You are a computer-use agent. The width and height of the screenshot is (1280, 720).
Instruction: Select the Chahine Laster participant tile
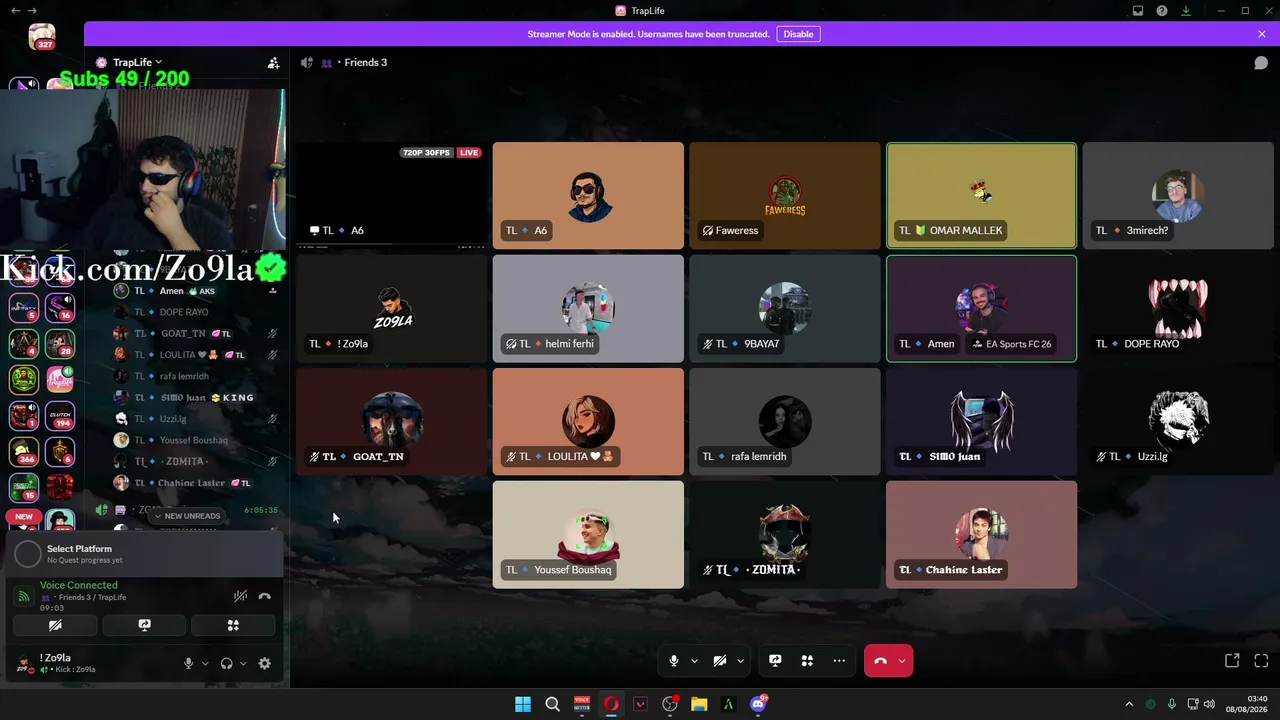pyautogui.click(x=982, y=534)
